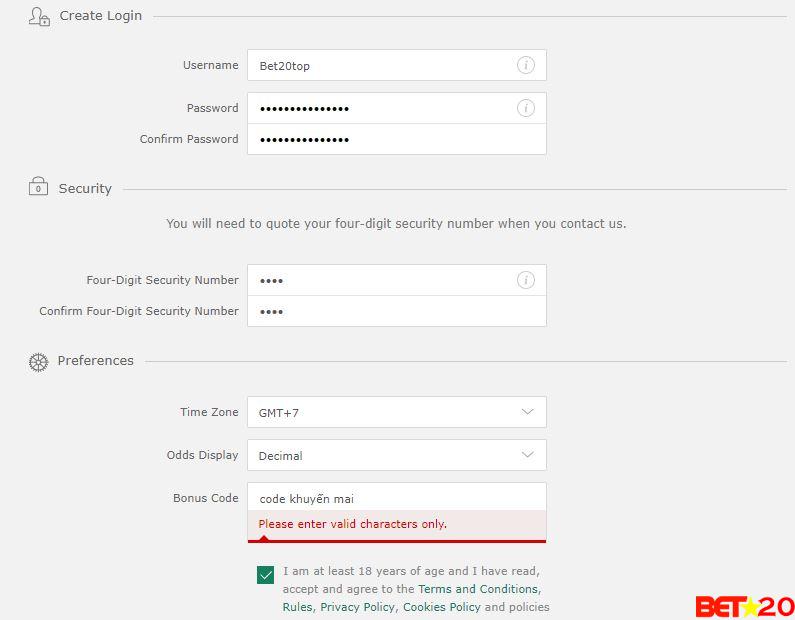This screenshot has height=620, width=795.
Task: Click the Four-Digit Security Number info icon
Action: 525,280
